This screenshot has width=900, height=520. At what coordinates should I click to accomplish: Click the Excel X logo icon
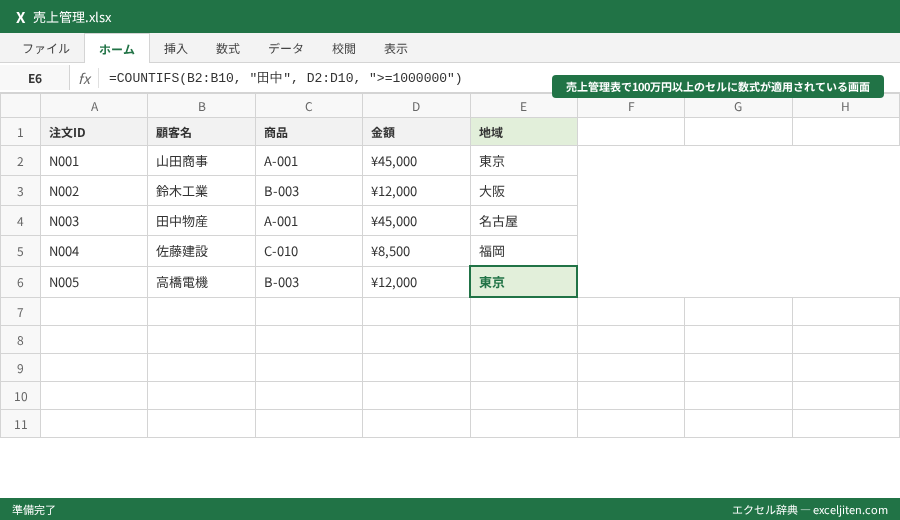tap(21, 17)
